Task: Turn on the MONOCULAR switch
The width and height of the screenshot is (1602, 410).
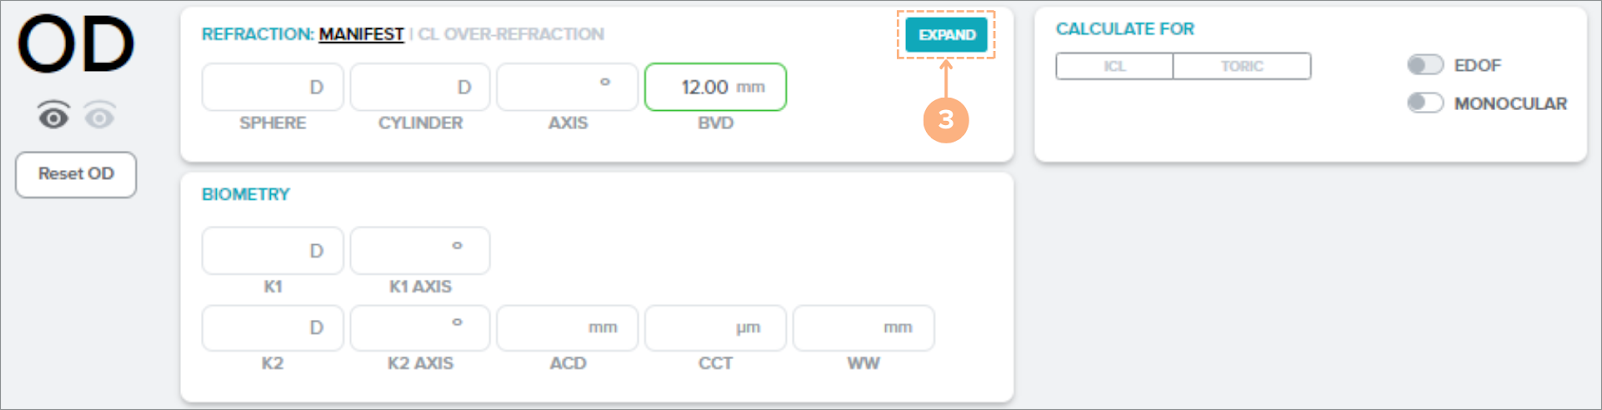Action: pyautogui.click(x=1425, y=103)
